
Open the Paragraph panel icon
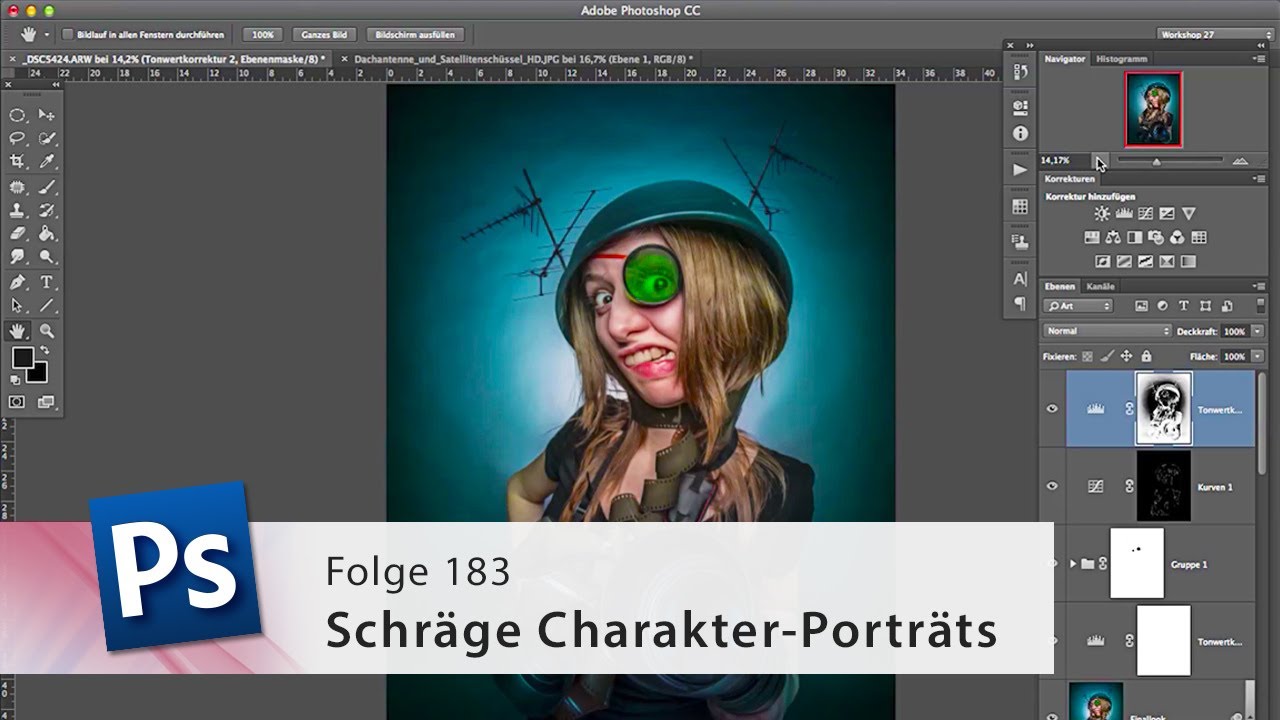tap(1020, 303)
